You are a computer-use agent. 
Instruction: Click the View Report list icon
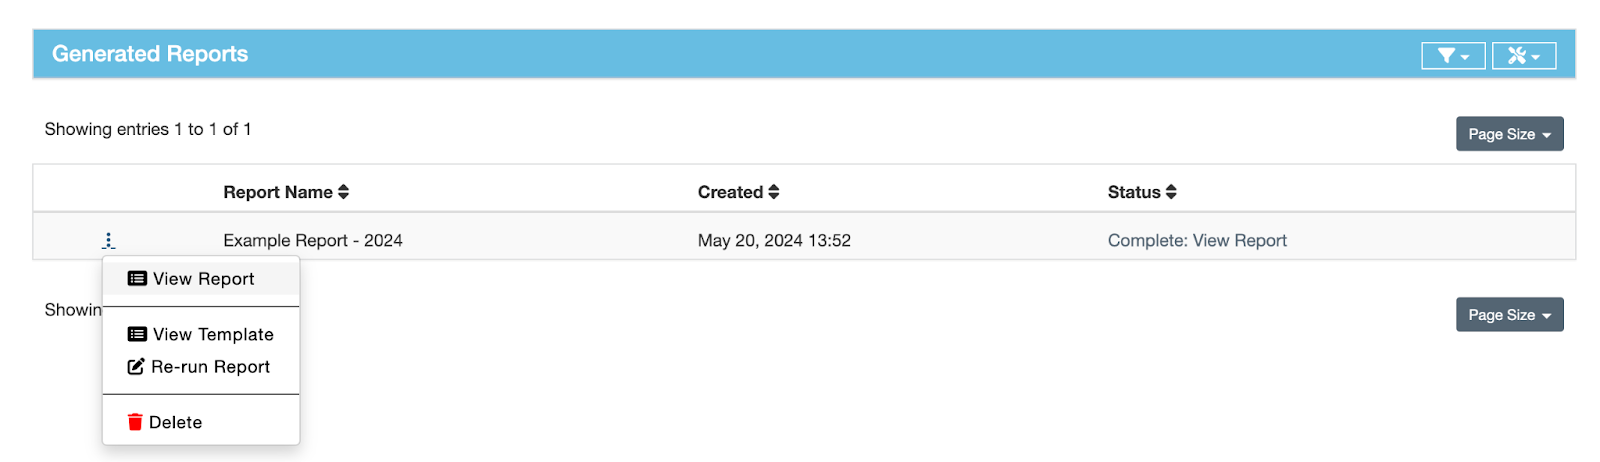(x=137, y=279)
